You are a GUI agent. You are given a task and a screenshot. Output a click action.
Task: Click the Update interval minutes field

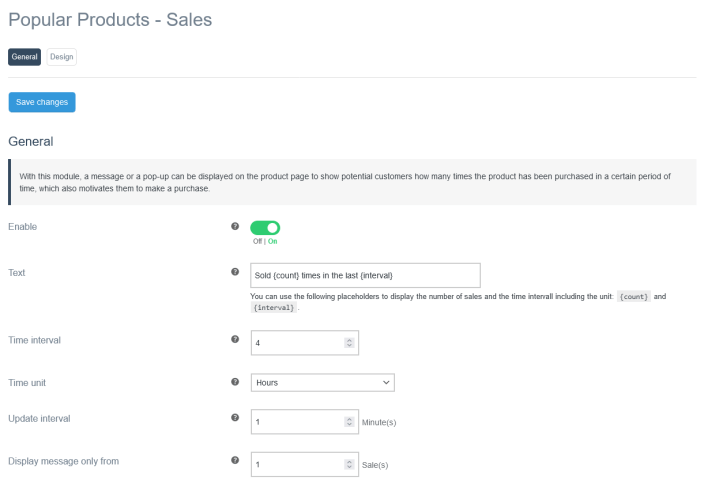(295, 422)
